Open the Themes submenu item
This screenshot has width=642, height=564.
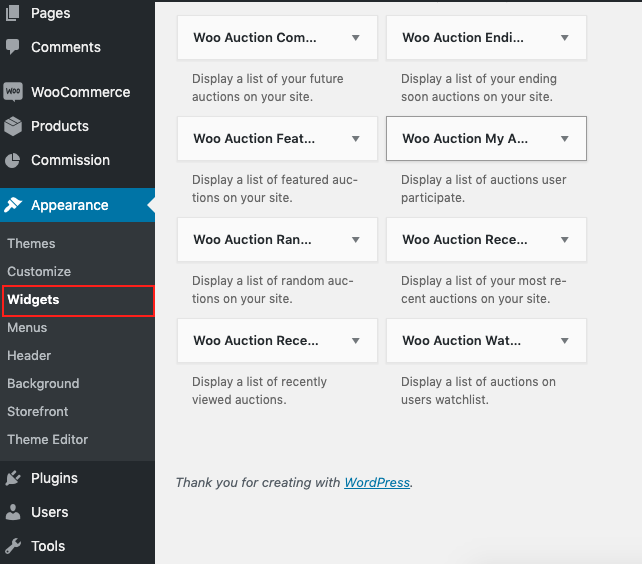31,244
